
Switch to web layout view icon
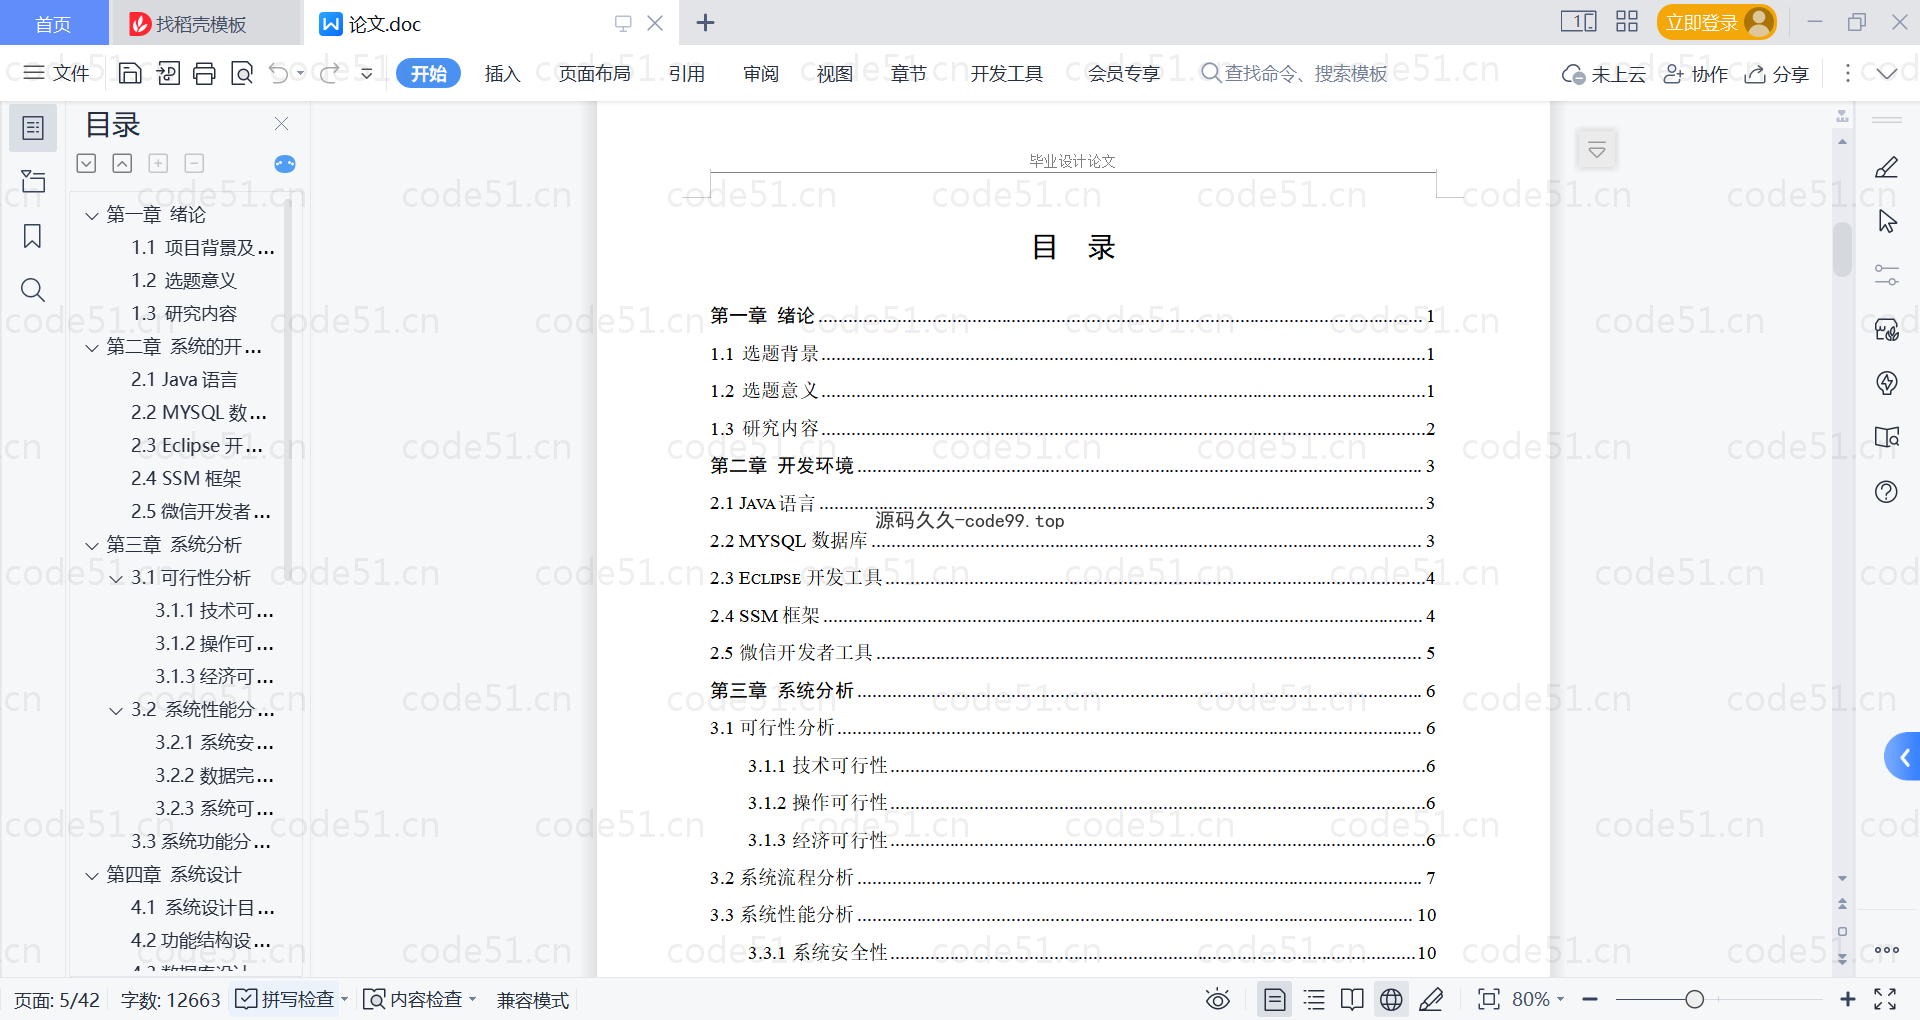1391,999
